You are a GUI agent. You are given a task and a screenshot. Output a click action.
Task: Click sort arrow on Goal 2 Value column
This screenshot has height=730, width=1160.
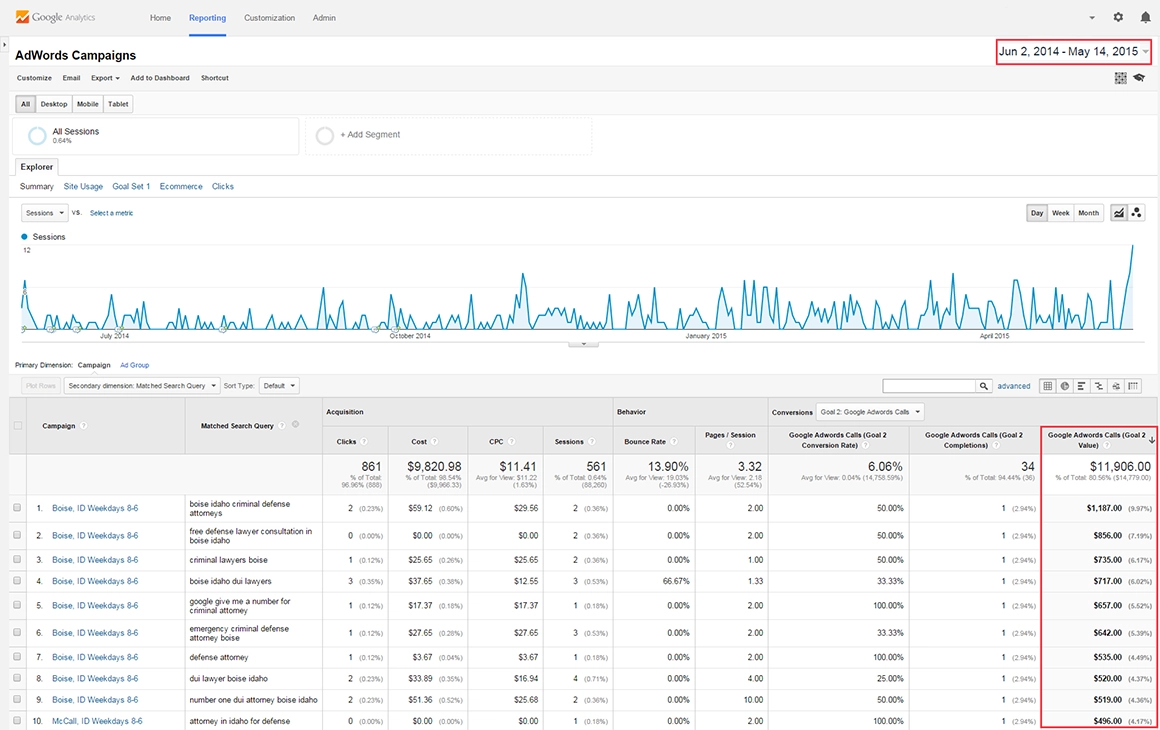pos(1152,440)
